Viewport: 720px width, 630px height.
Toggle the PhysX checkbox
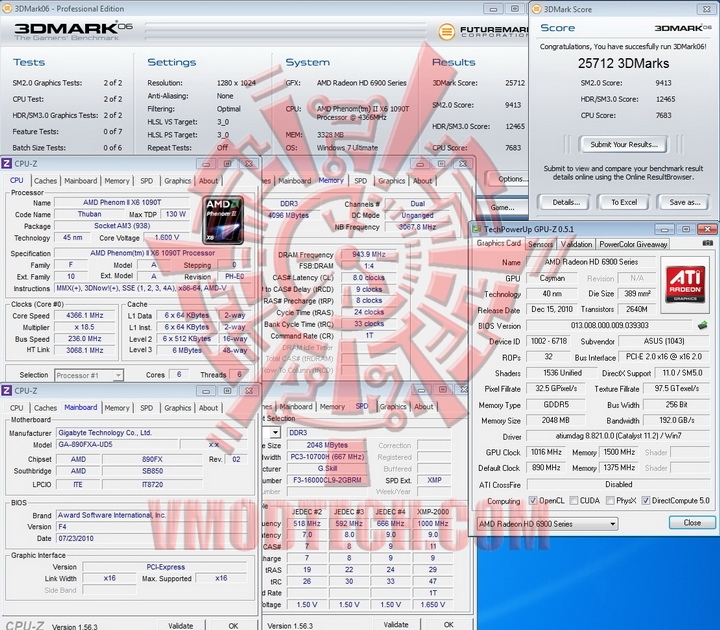click(x=610, y=501)
